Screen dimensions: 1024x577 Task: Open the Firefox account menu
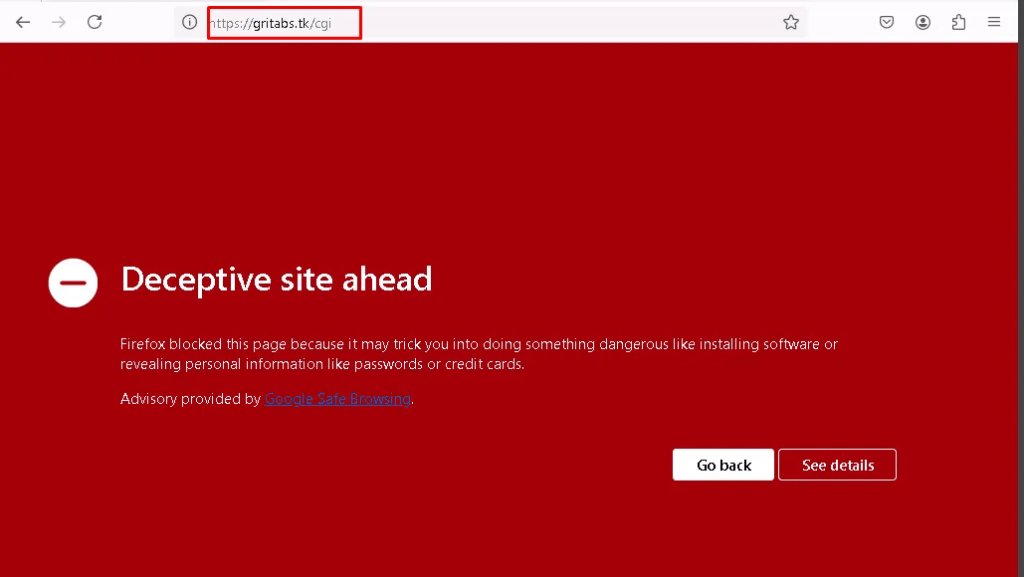click(923, 22)
